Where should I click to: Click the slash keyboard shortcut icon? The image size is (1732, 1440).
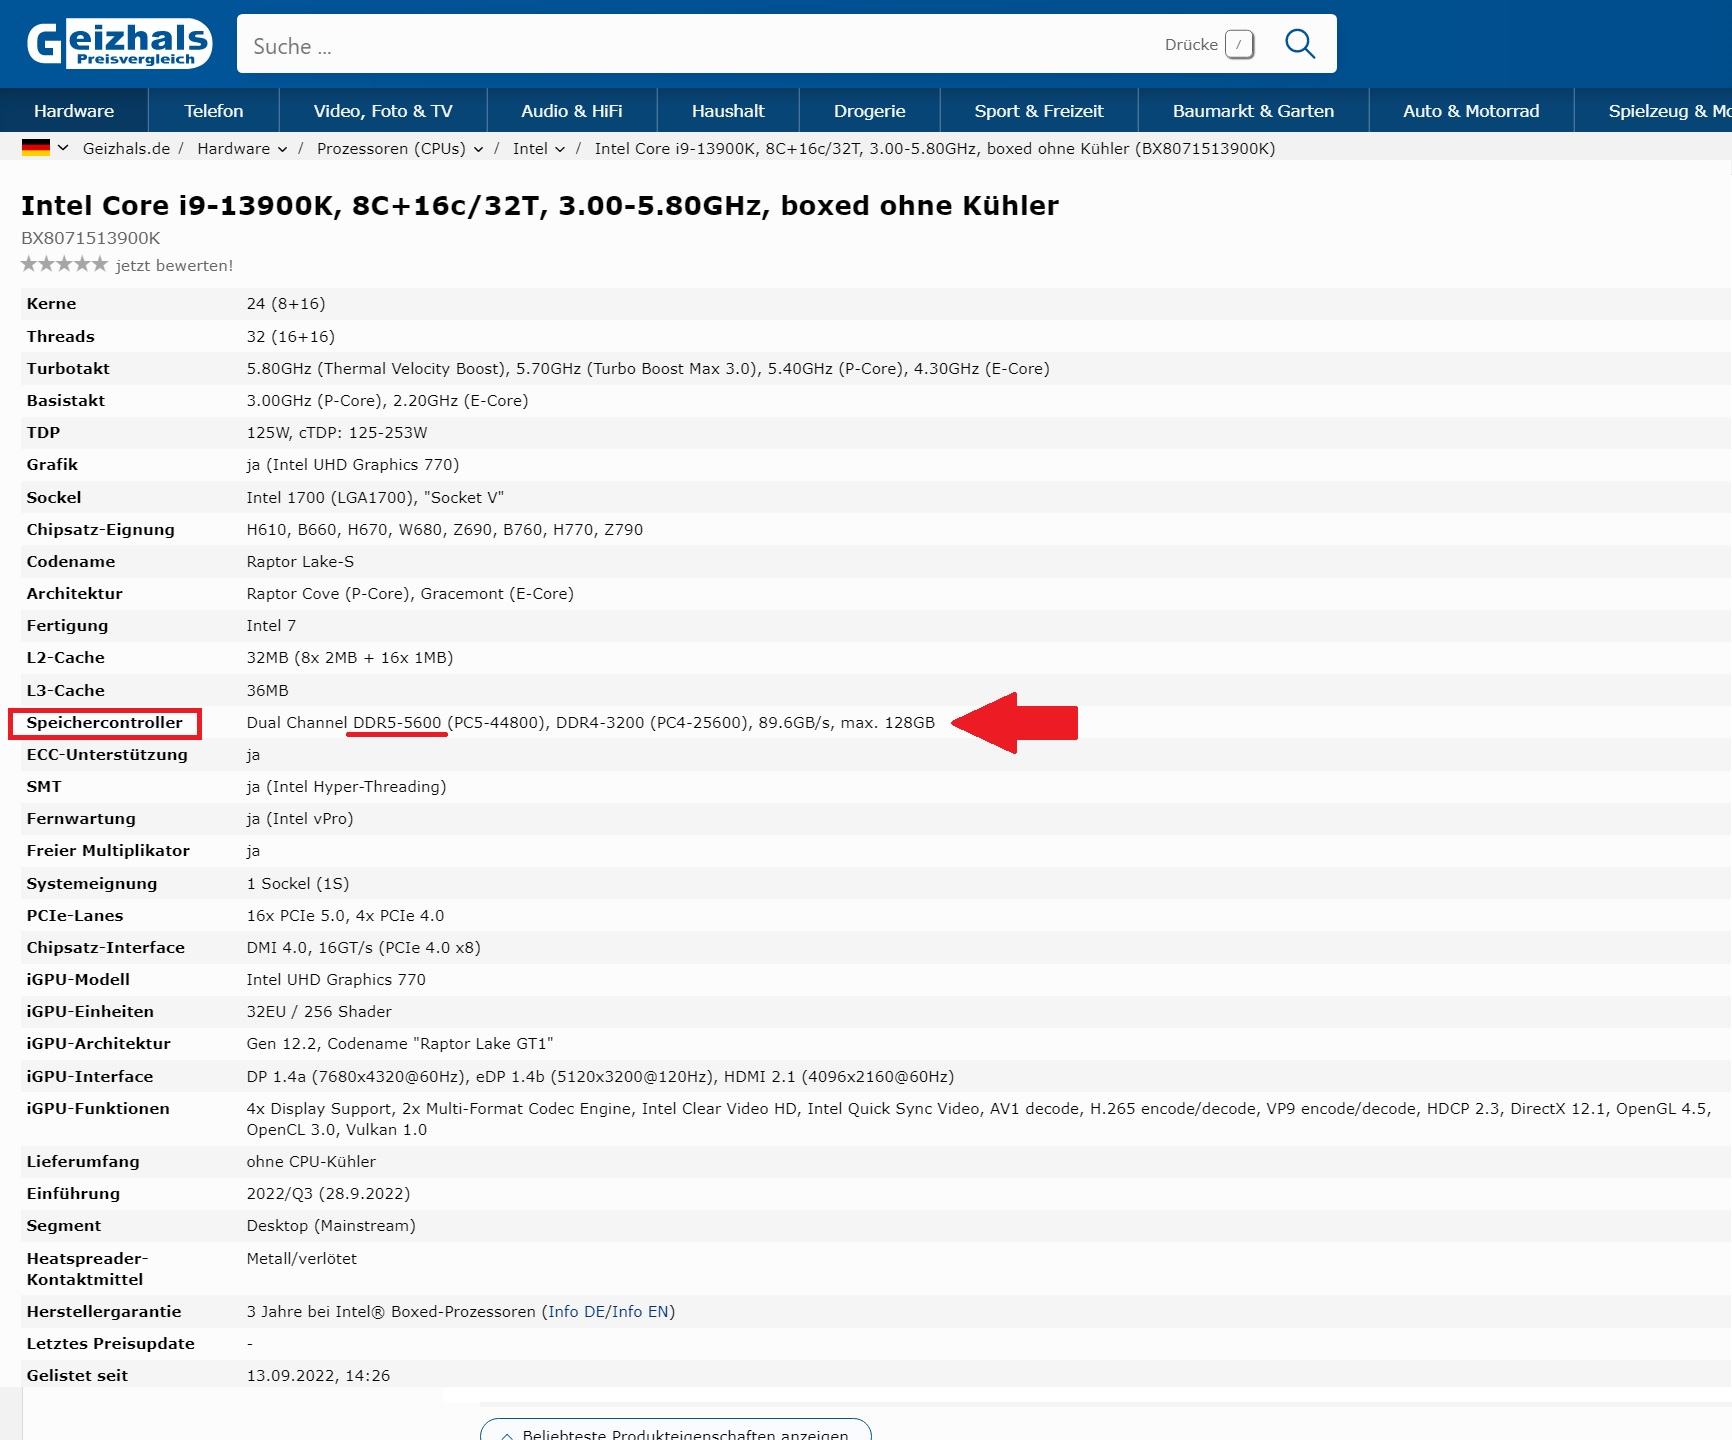click(x=1239, y=44)
